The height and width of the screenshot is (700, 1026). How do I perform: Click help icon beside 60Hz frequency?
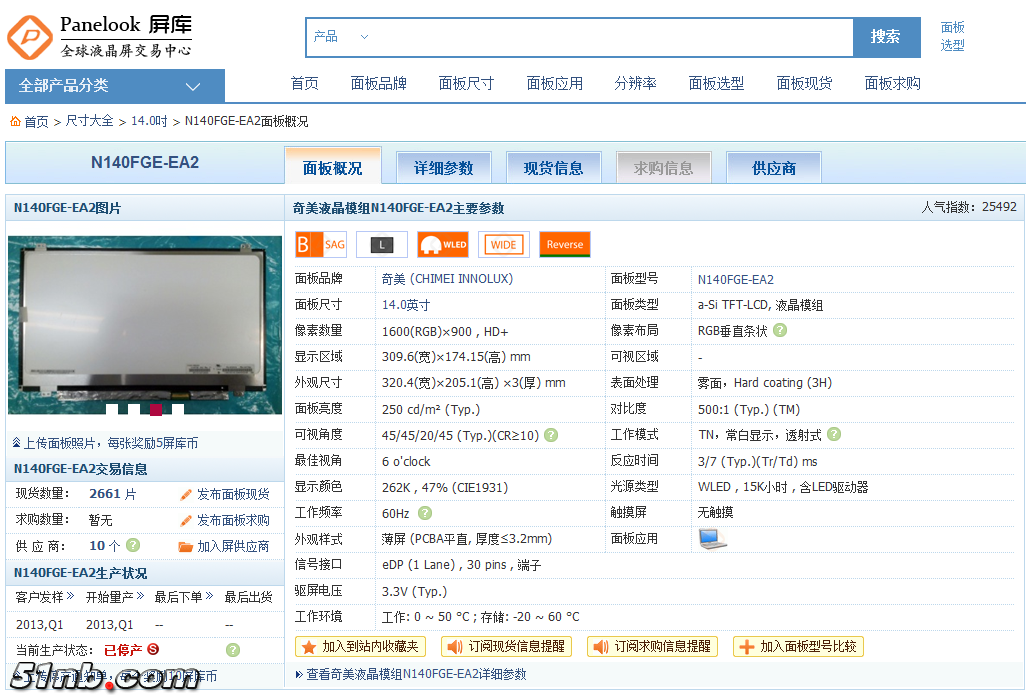click(425, 513)
